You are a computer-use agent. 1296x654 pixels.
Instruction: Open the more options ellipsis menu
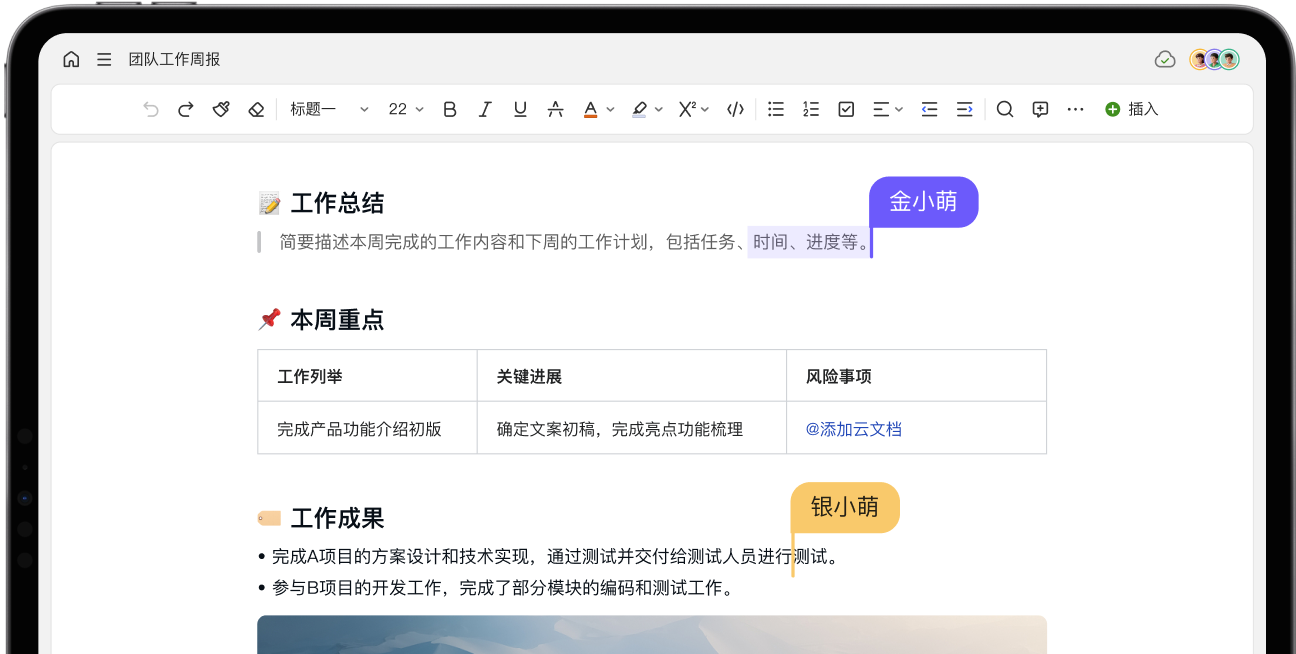pos(1075,110)
